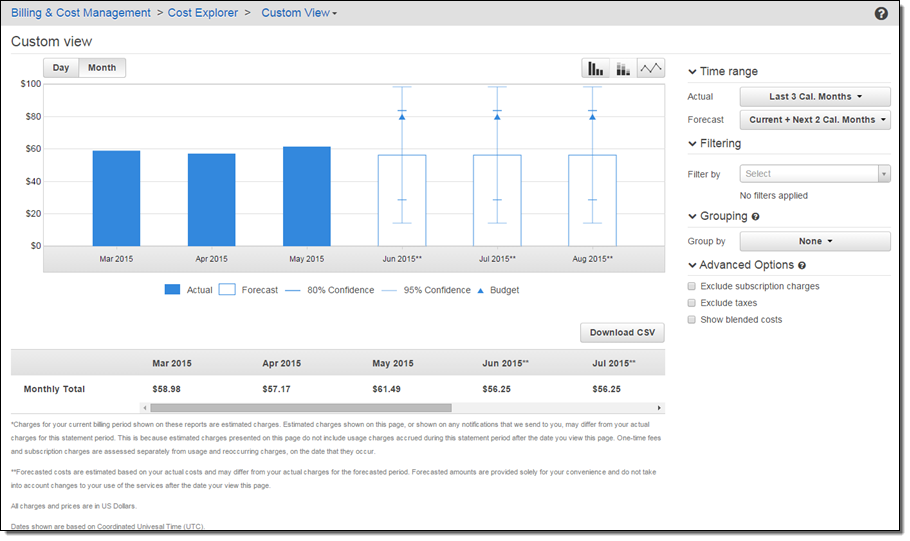Enable Exclude subscription charges checkbox

[691, 287]
